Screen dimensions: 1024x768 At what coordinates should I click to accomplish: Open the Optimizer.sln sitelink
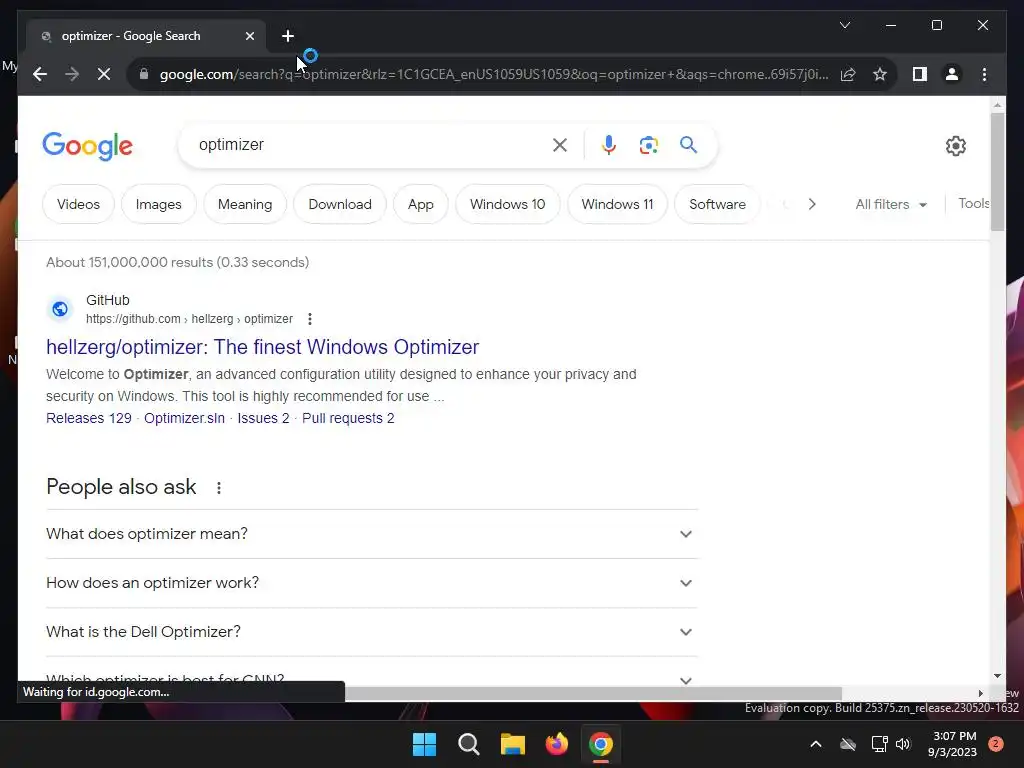(x=184, y=418)
